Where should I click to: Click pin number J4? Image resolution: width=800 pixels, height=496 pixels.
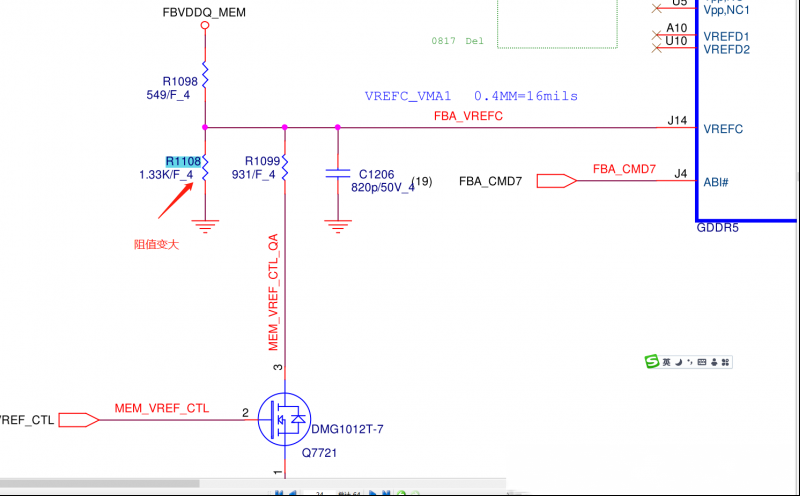681,173
